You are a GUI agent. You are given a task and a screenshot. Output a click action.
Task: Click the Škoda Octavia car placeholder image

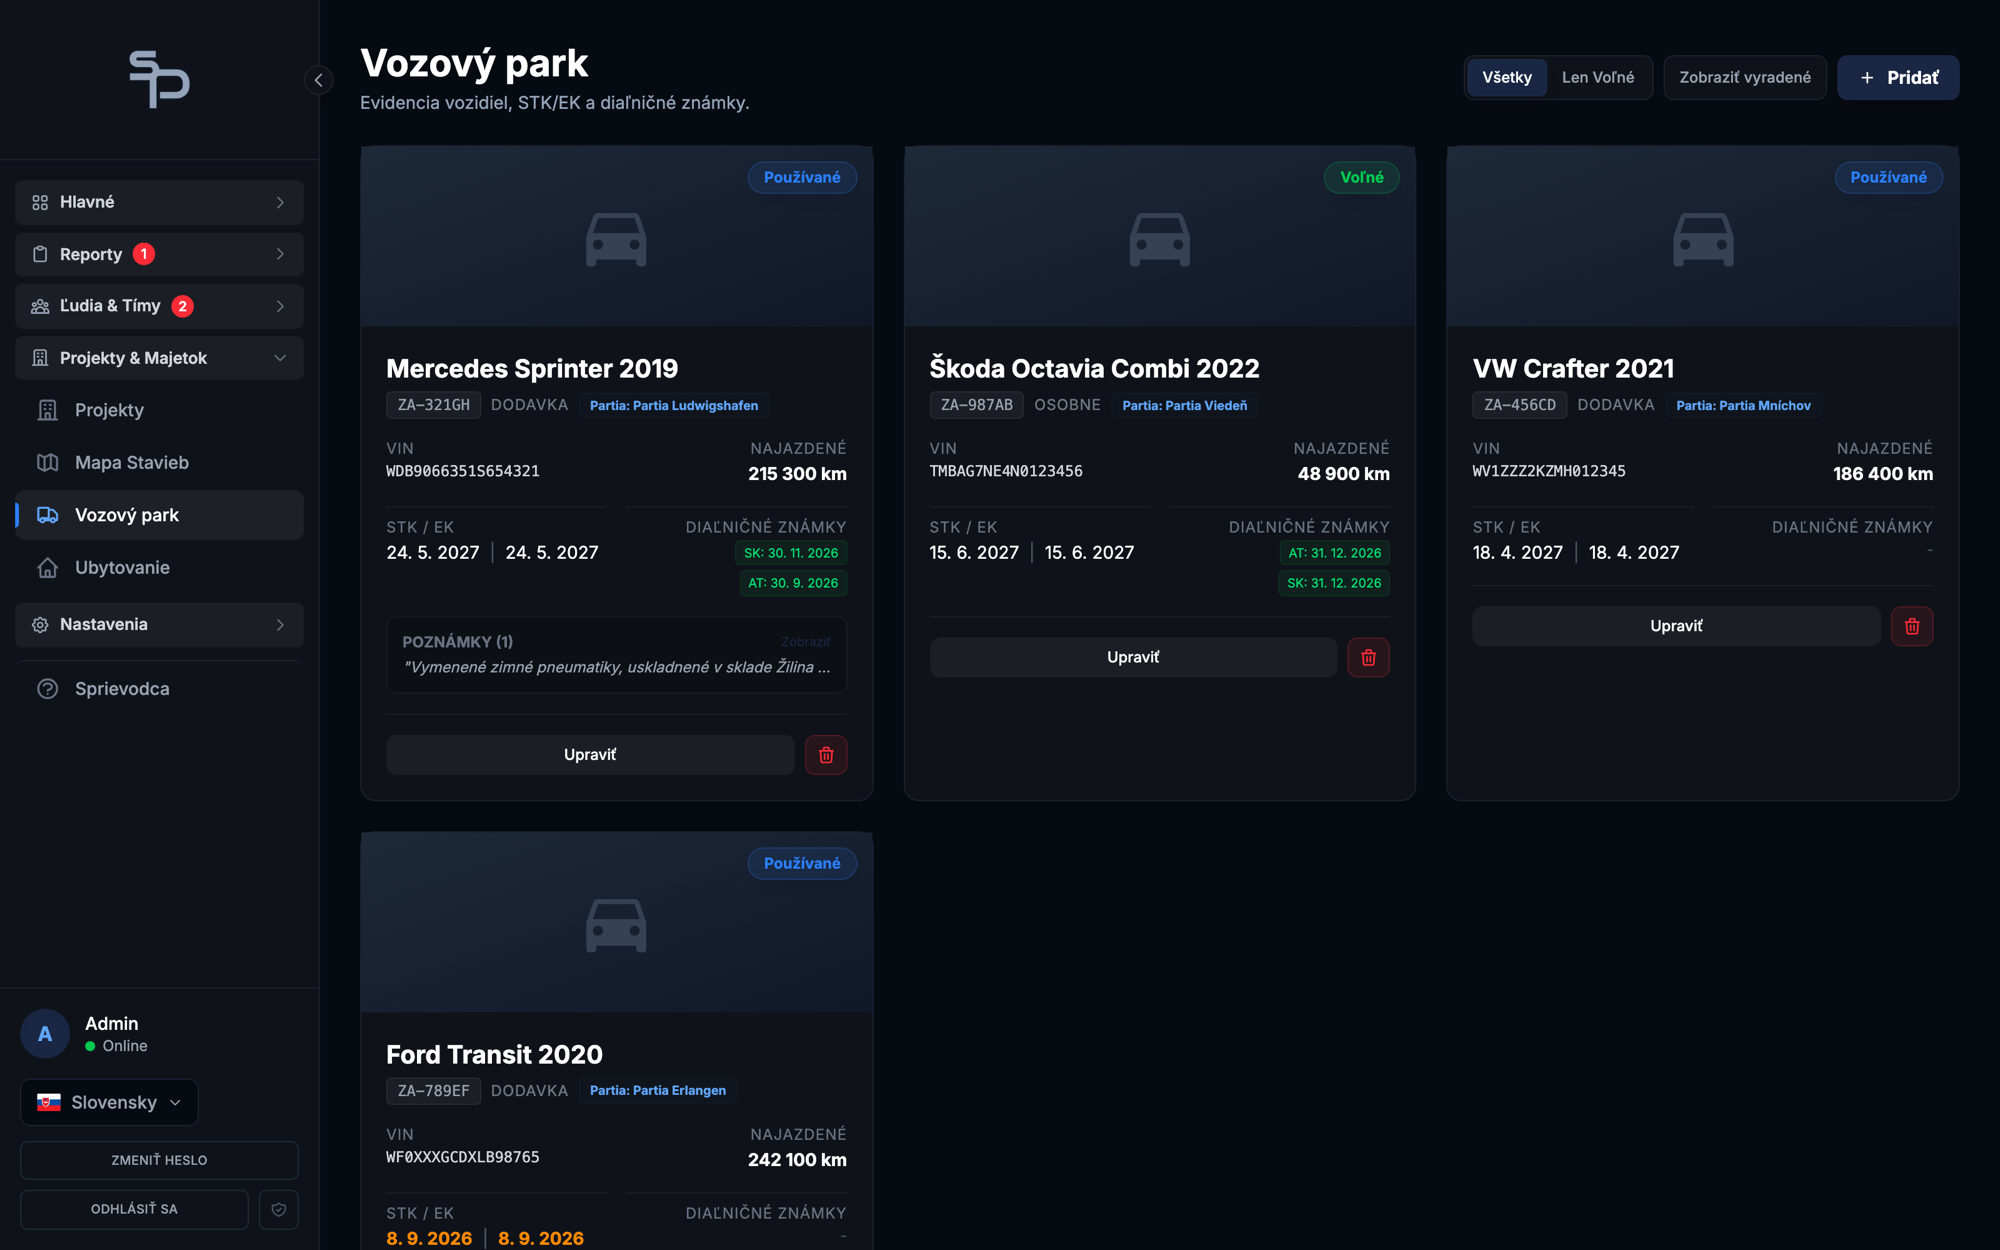click(1160, 239)
